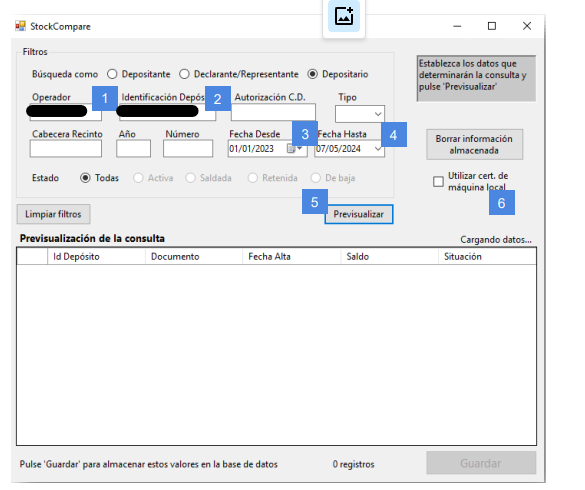Click the Cabecera Recinto input field
This screenshot has height=490, width=585.
(x=66, y=149)
